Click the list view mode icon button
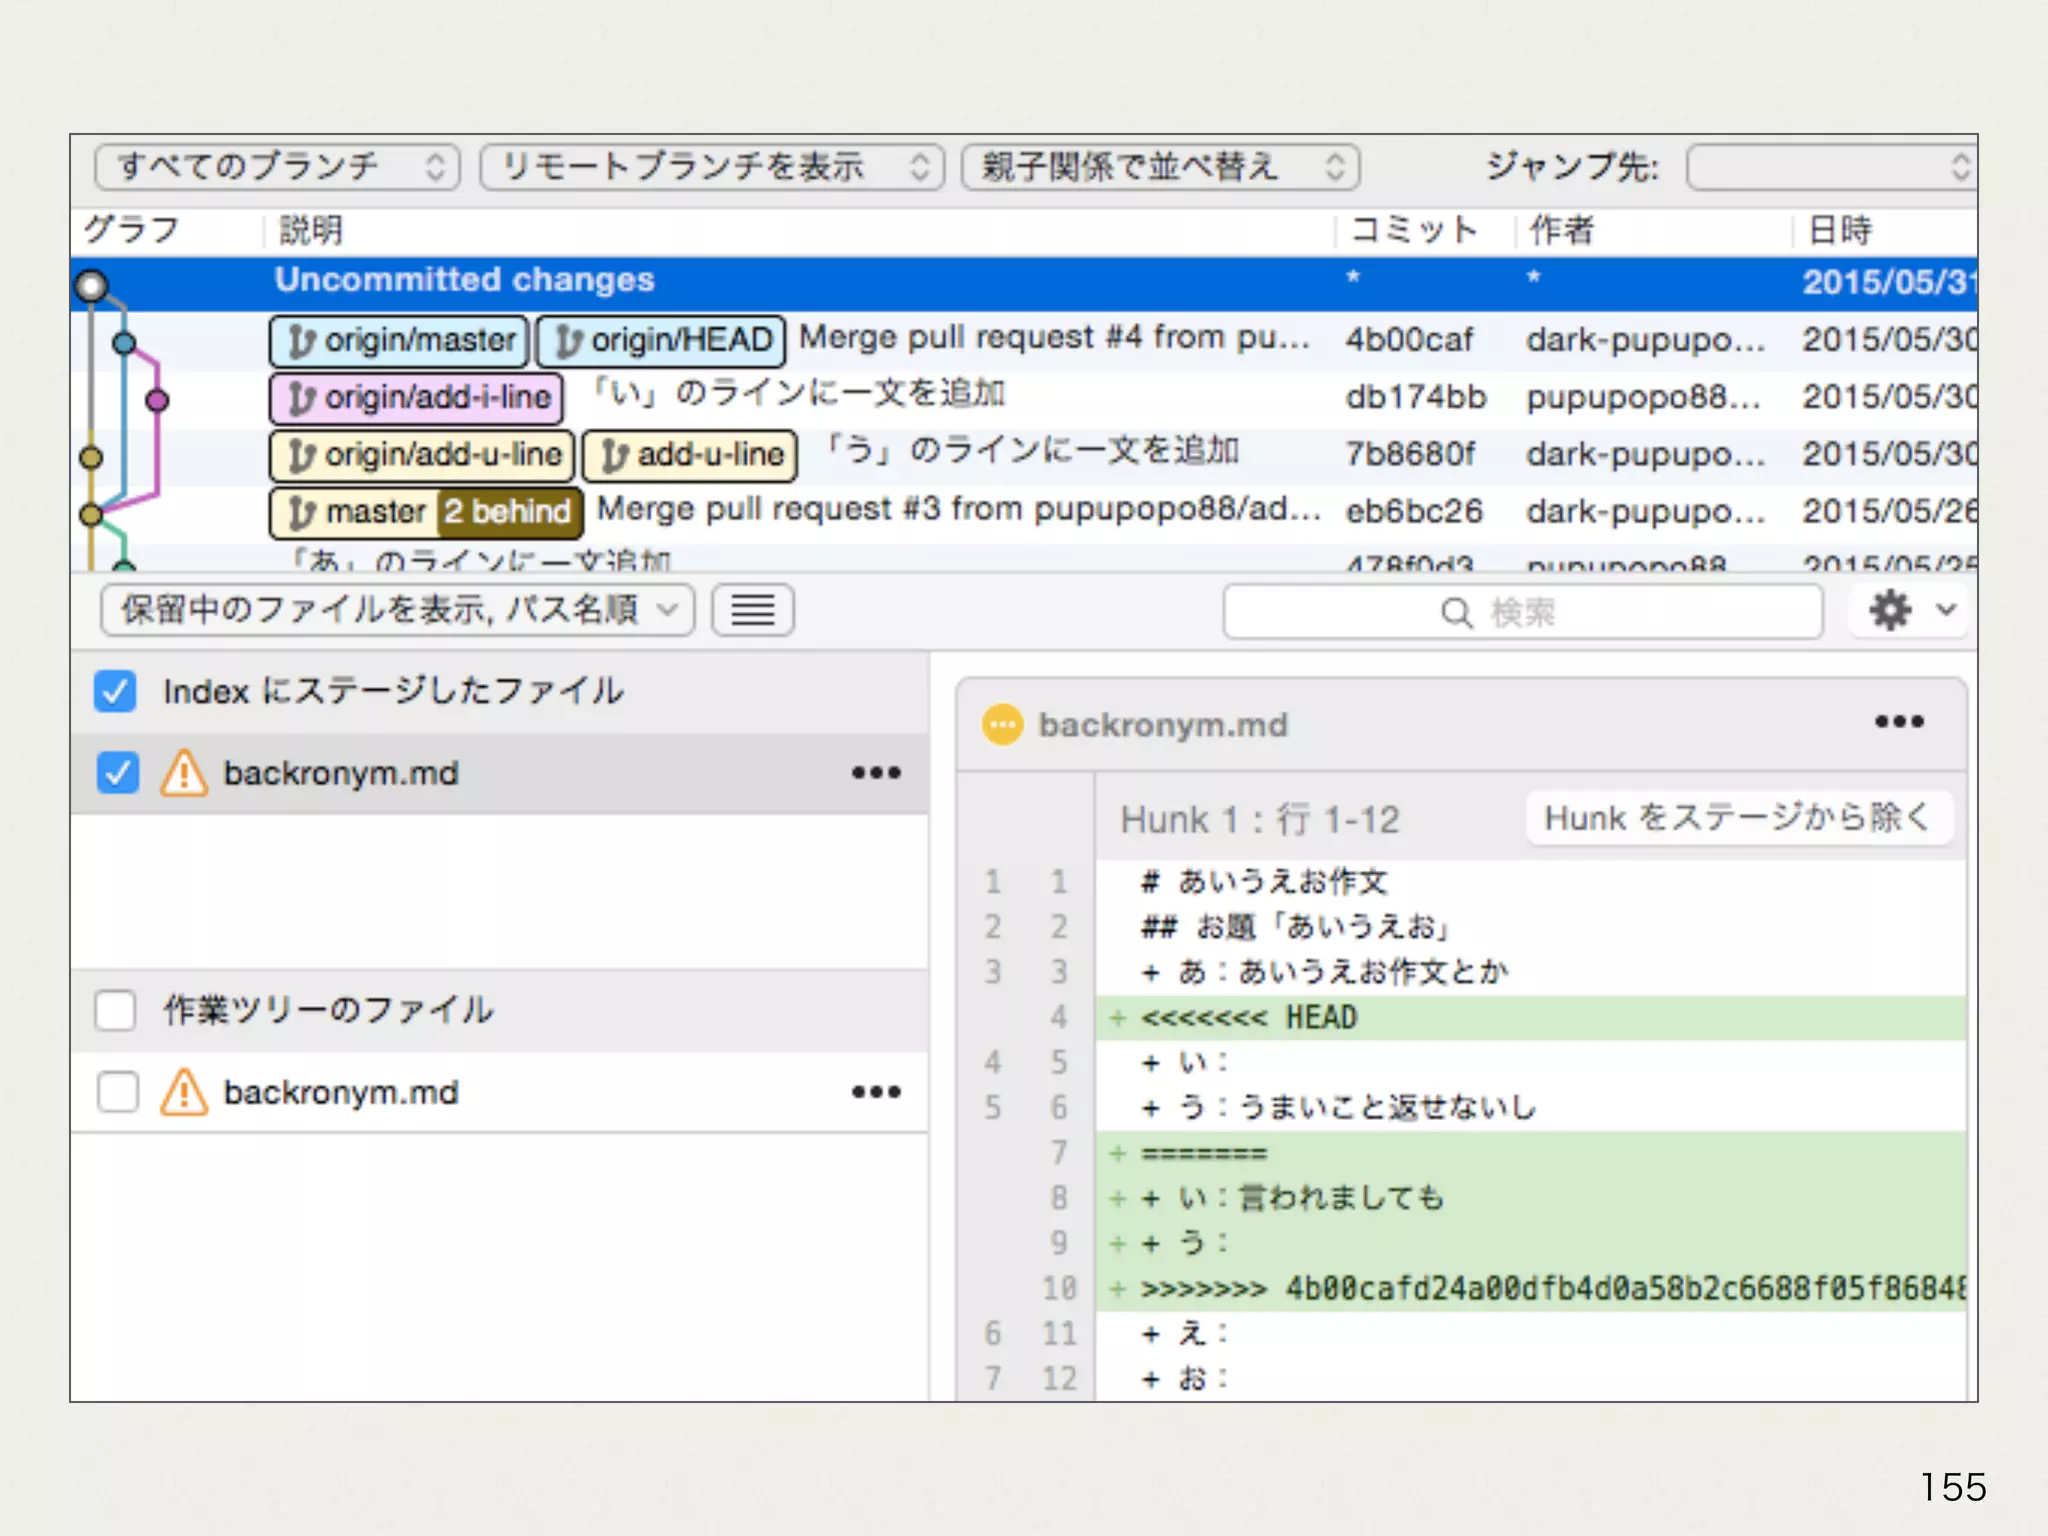The image size is (2048, 1536). point(753,610)
